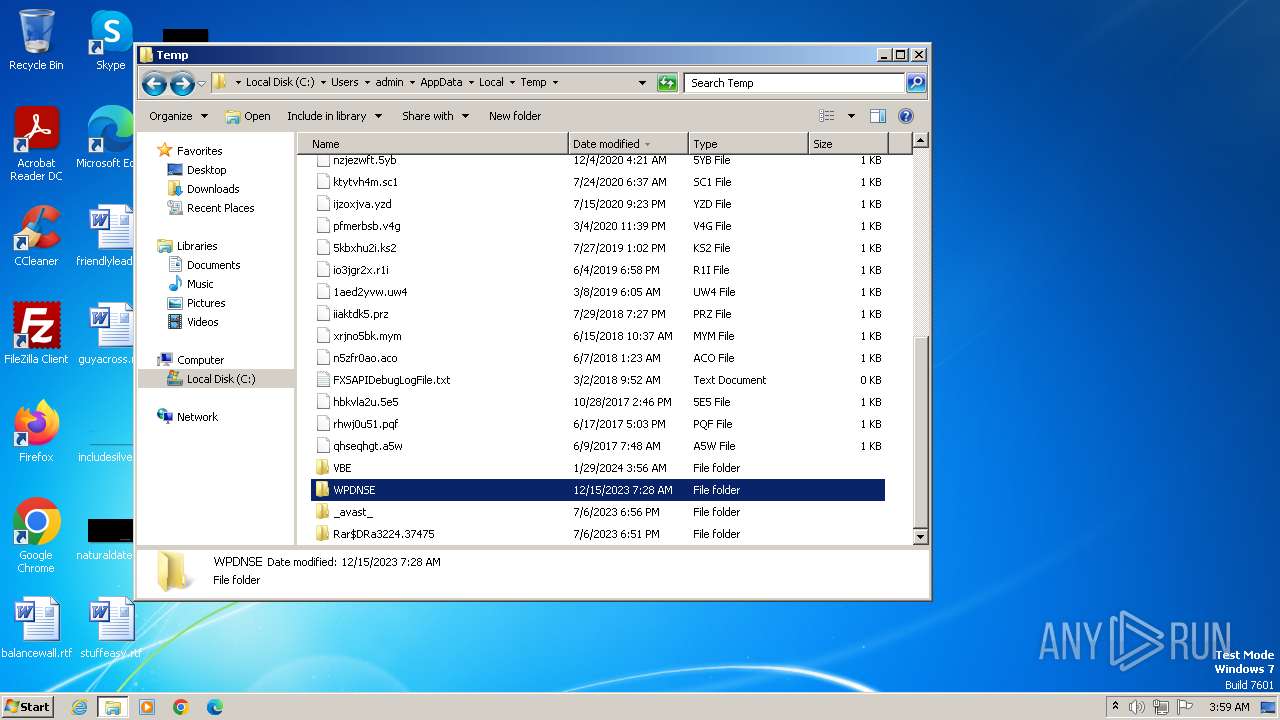
Task: Open Internet Explorer from taskbar
Action: [79, 707]
